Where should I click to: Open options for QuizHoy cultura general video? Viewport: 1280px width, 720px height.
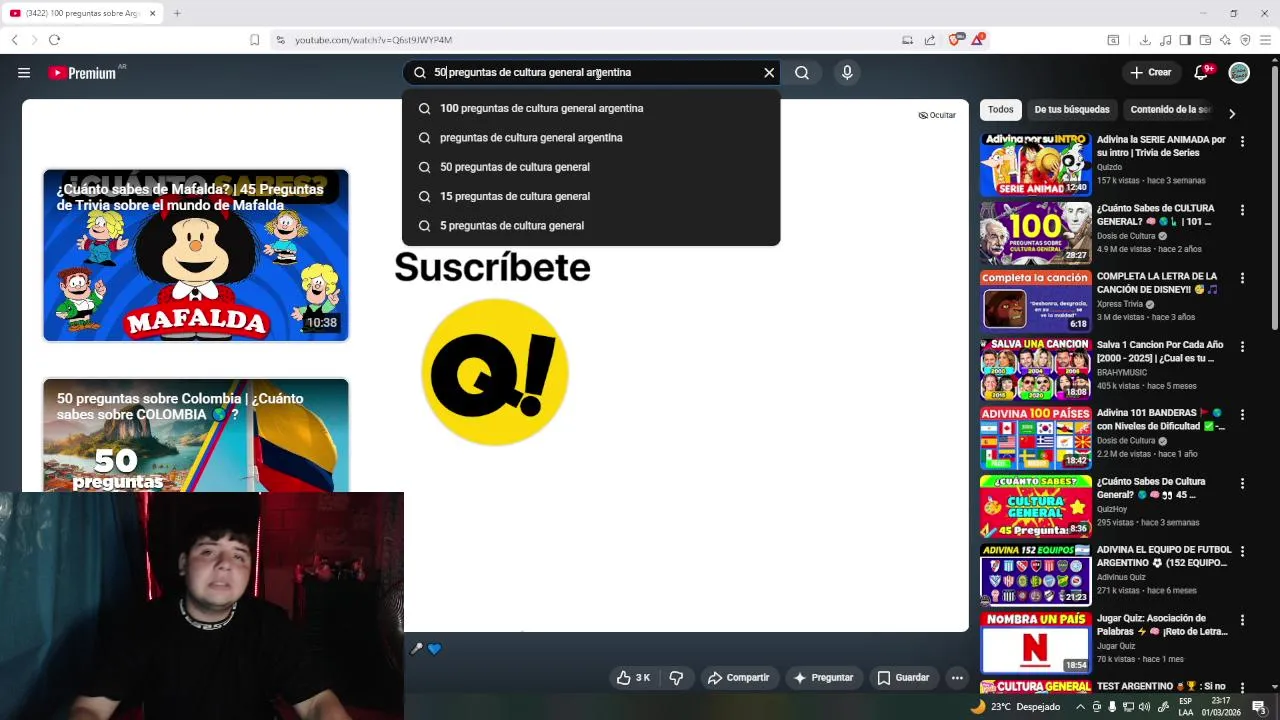click(x=1242, y=483)
